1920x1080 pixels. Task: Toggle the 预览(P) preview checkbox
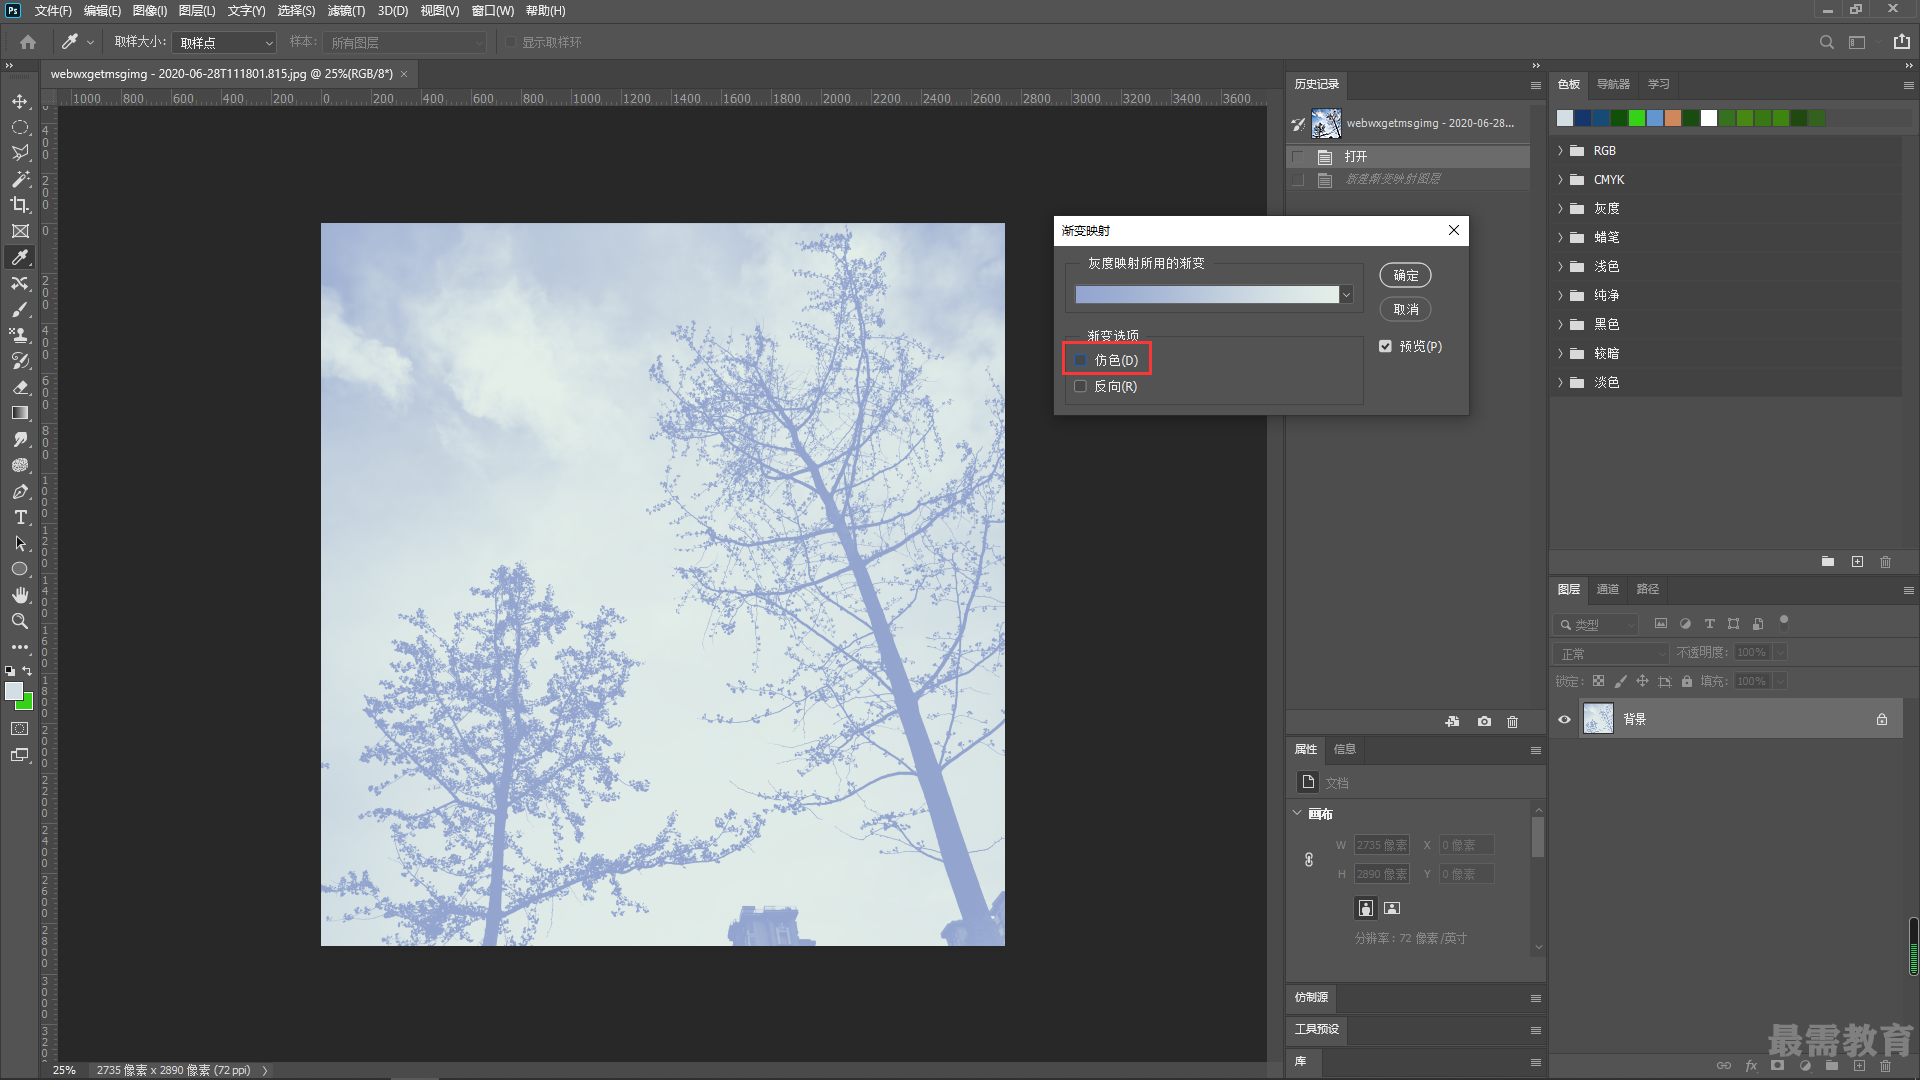(1385, 346)
